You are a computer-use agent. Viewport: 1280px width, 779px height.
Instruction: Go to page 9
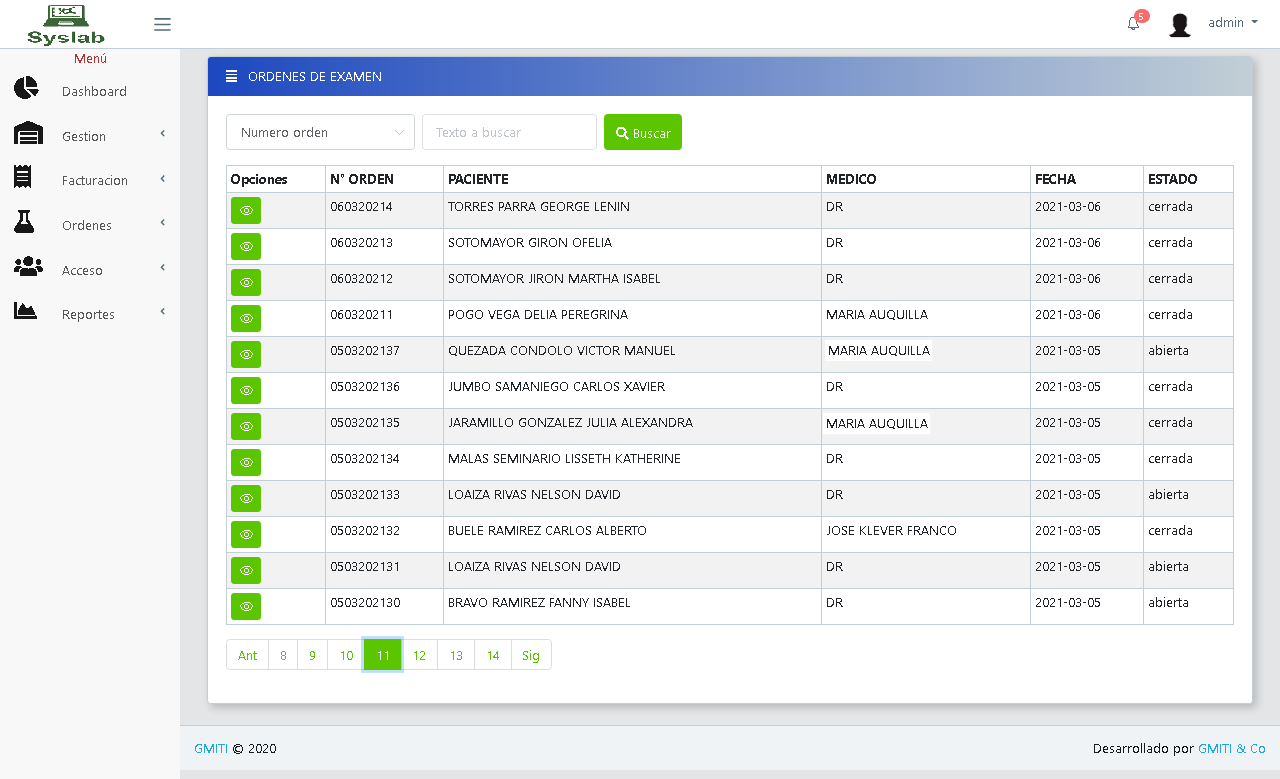312,655
